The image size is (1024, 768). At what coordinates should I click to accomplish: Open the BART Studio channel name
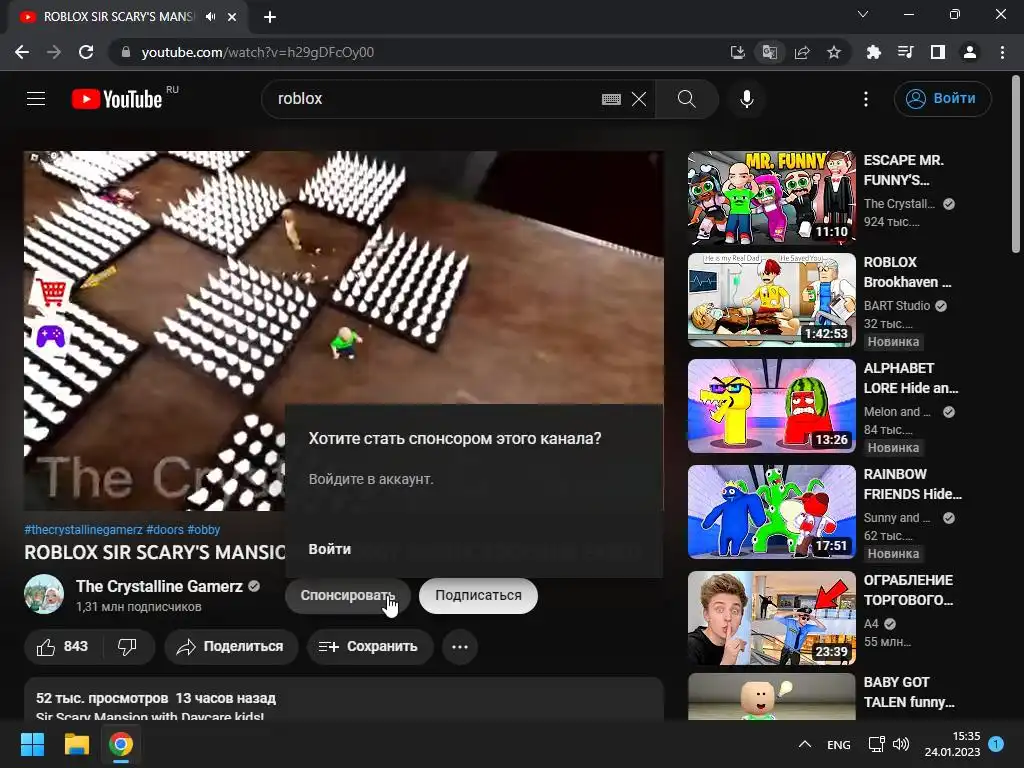(897, 306)
